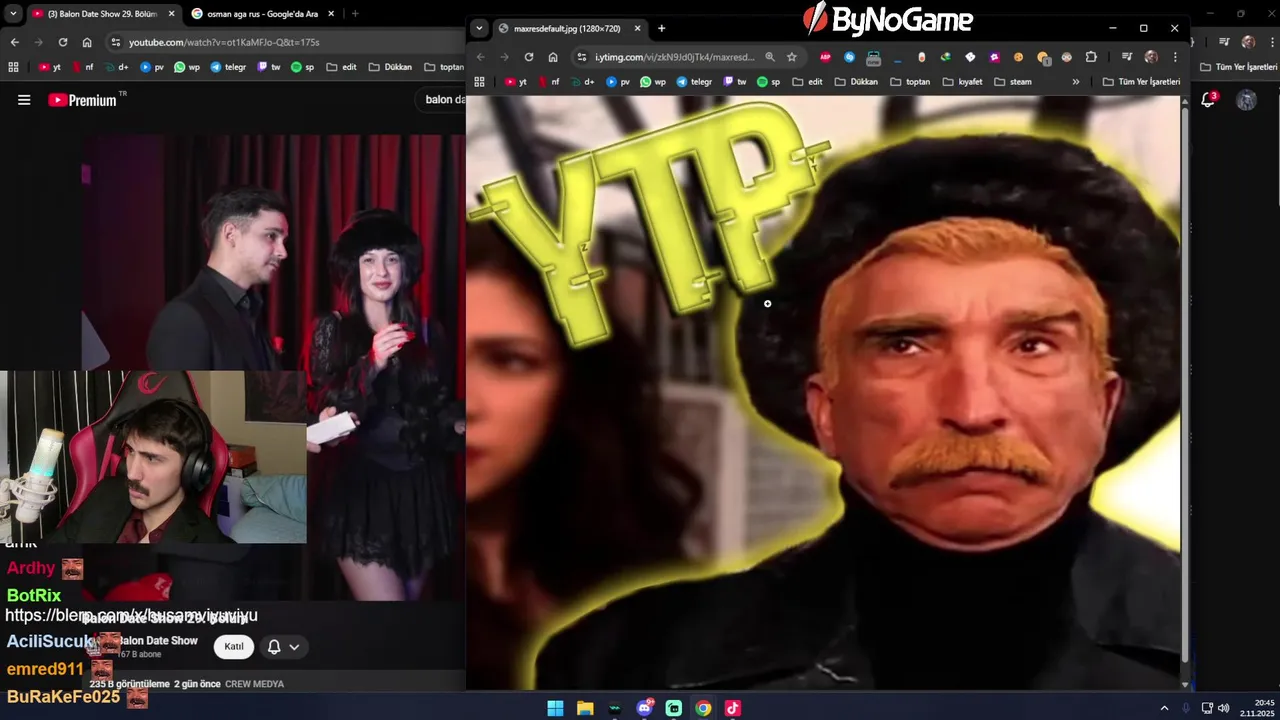Image resolution: width=1280 pixels, height=720 pixels.
Task: Close the Balon Date Show tab
Action: pyautogui.click(x=171, y=14)
